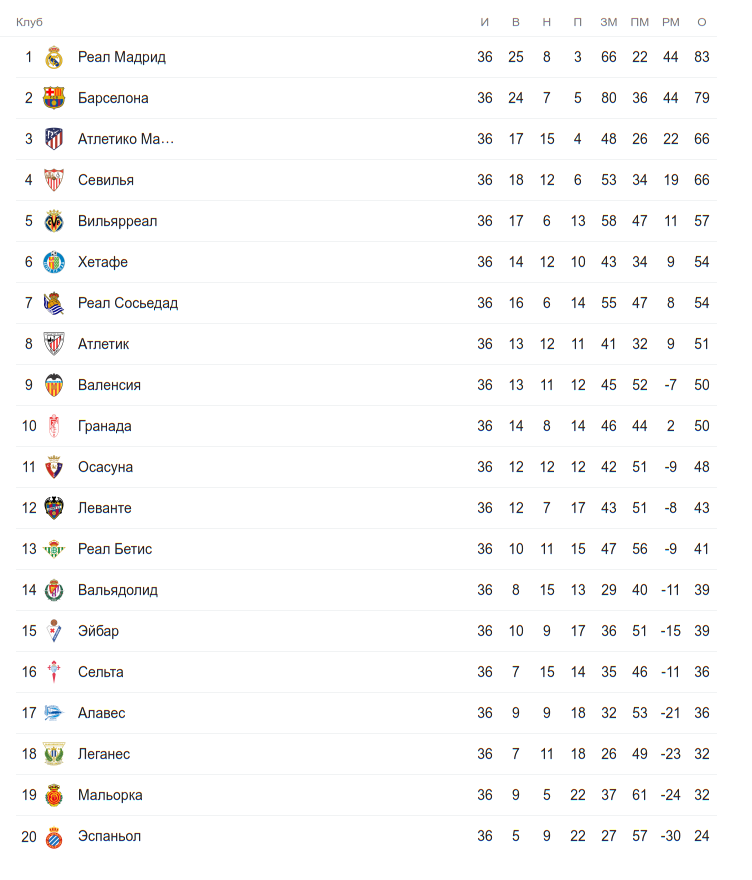Click the Villarreal yellow crest icon
752x880 pixels.
54,222
